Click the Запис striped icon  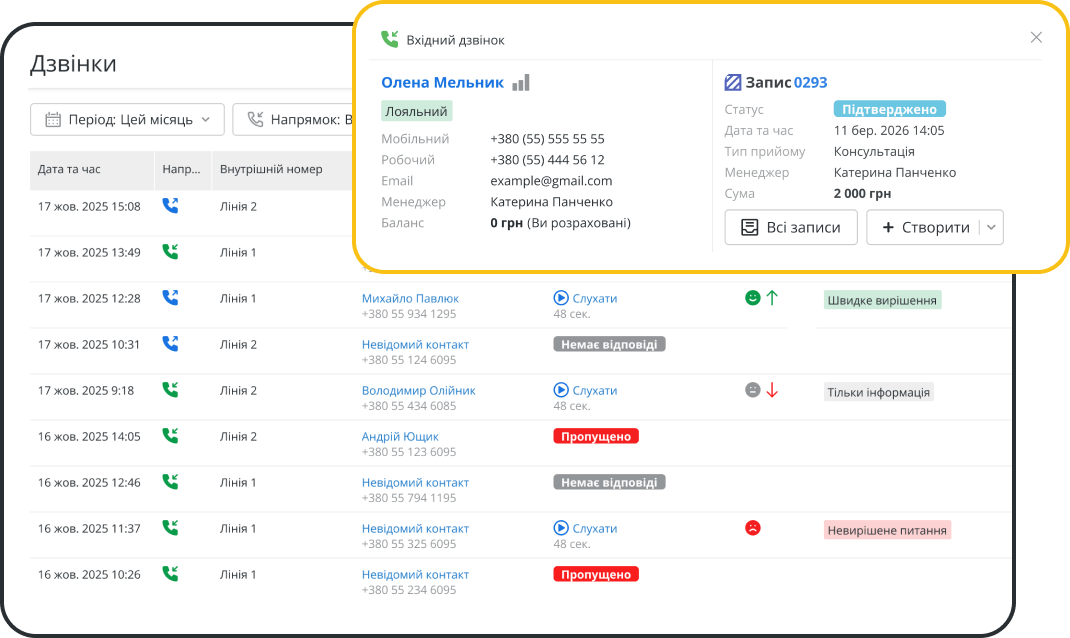[x=732, y=83]
